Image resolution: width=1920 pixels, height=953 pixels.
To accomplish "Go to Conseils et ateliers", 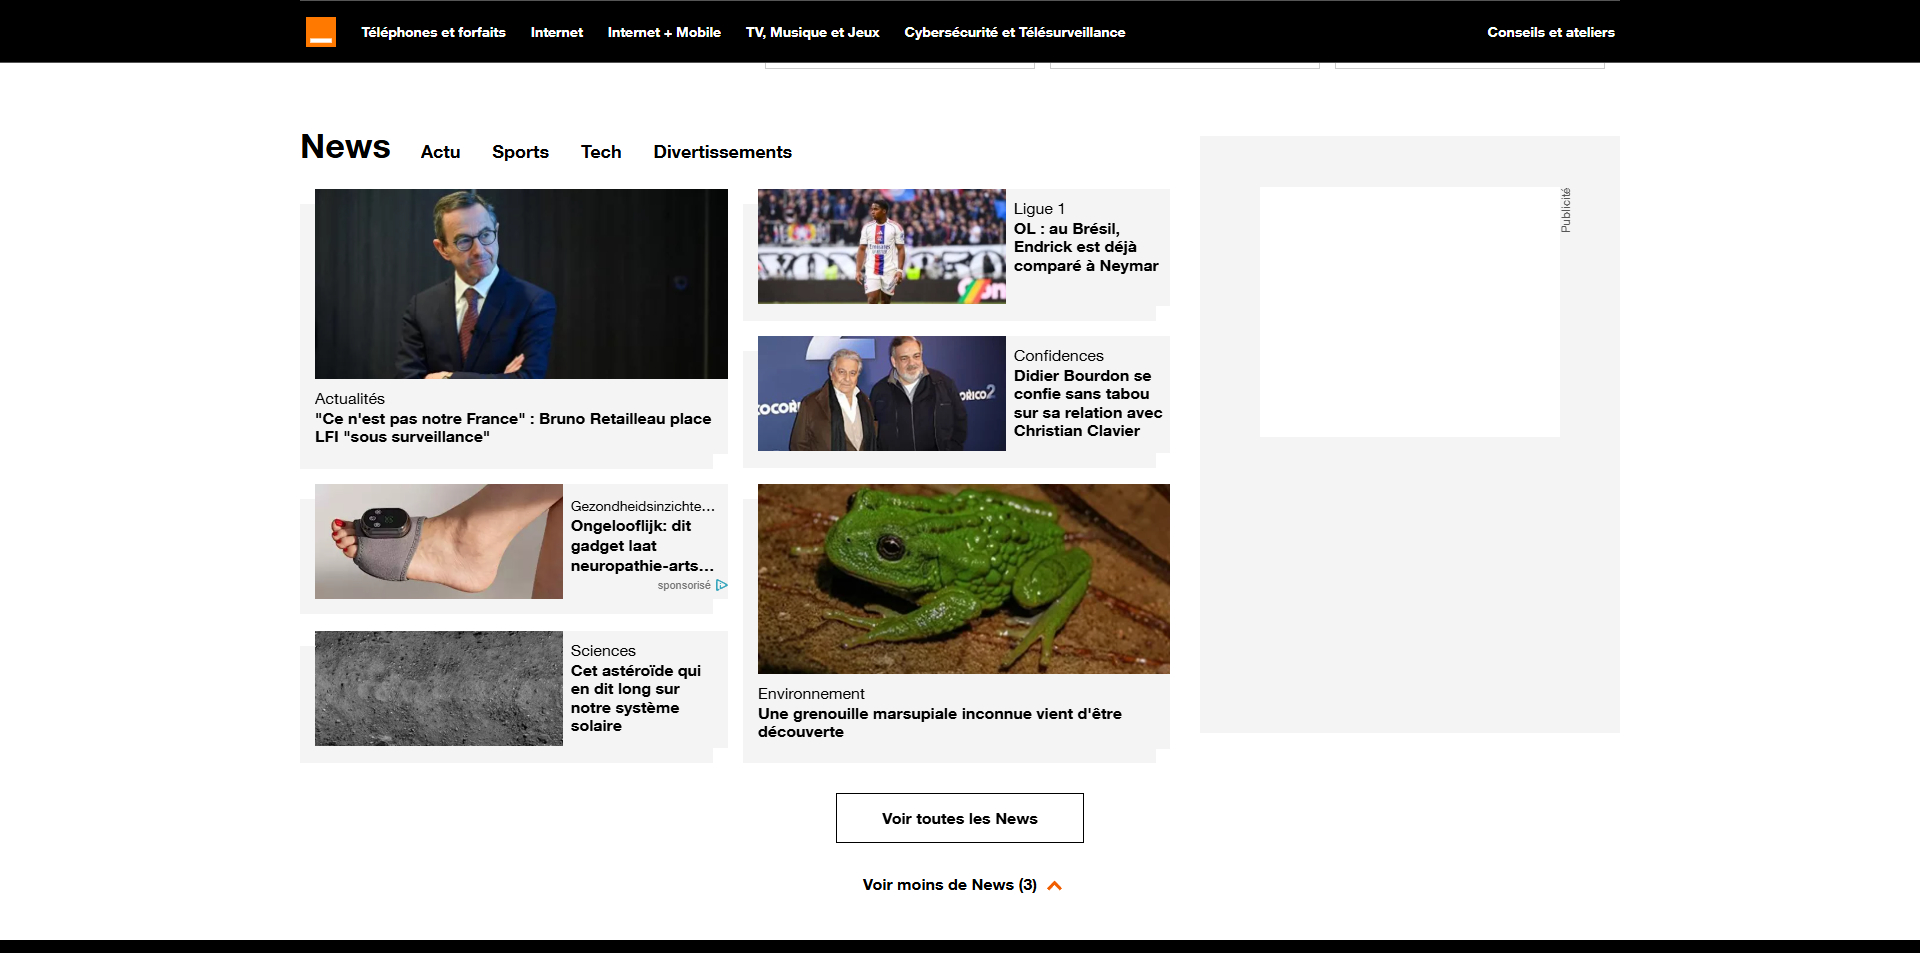I will point(1551,32).
